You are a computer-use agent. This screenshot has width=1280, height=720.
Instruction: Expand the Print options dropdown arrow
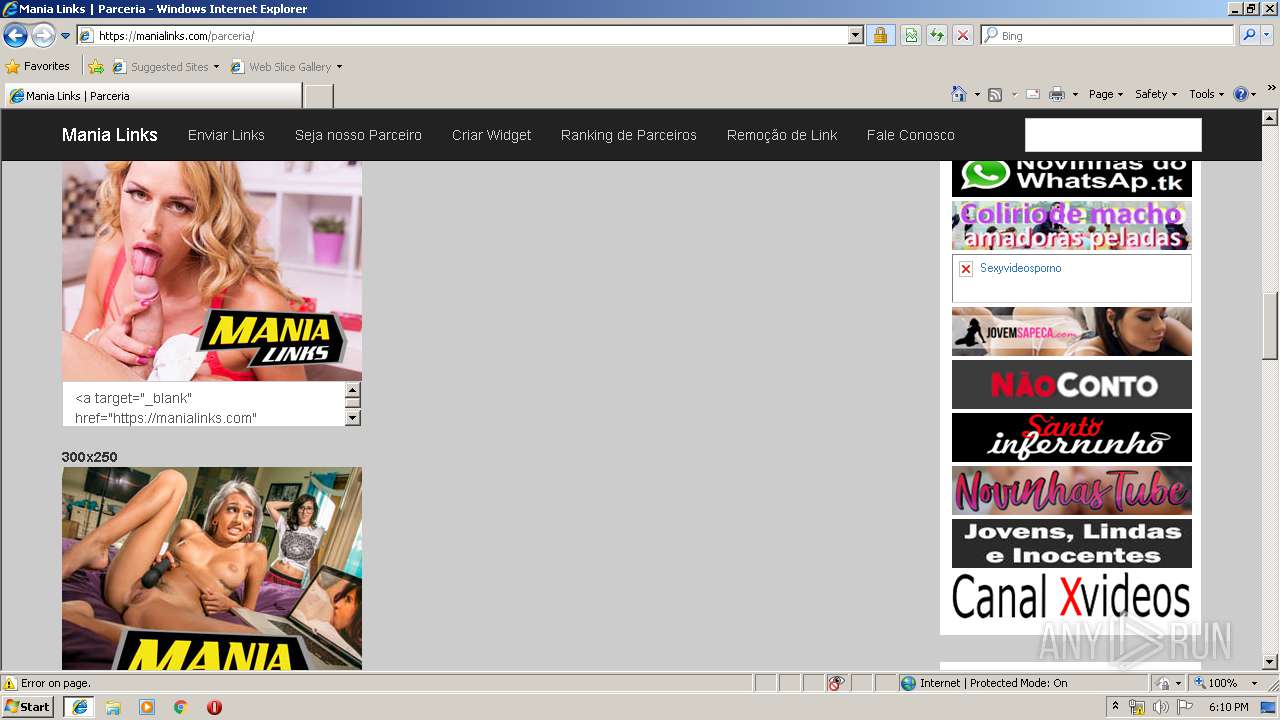tap(1075, 94)
